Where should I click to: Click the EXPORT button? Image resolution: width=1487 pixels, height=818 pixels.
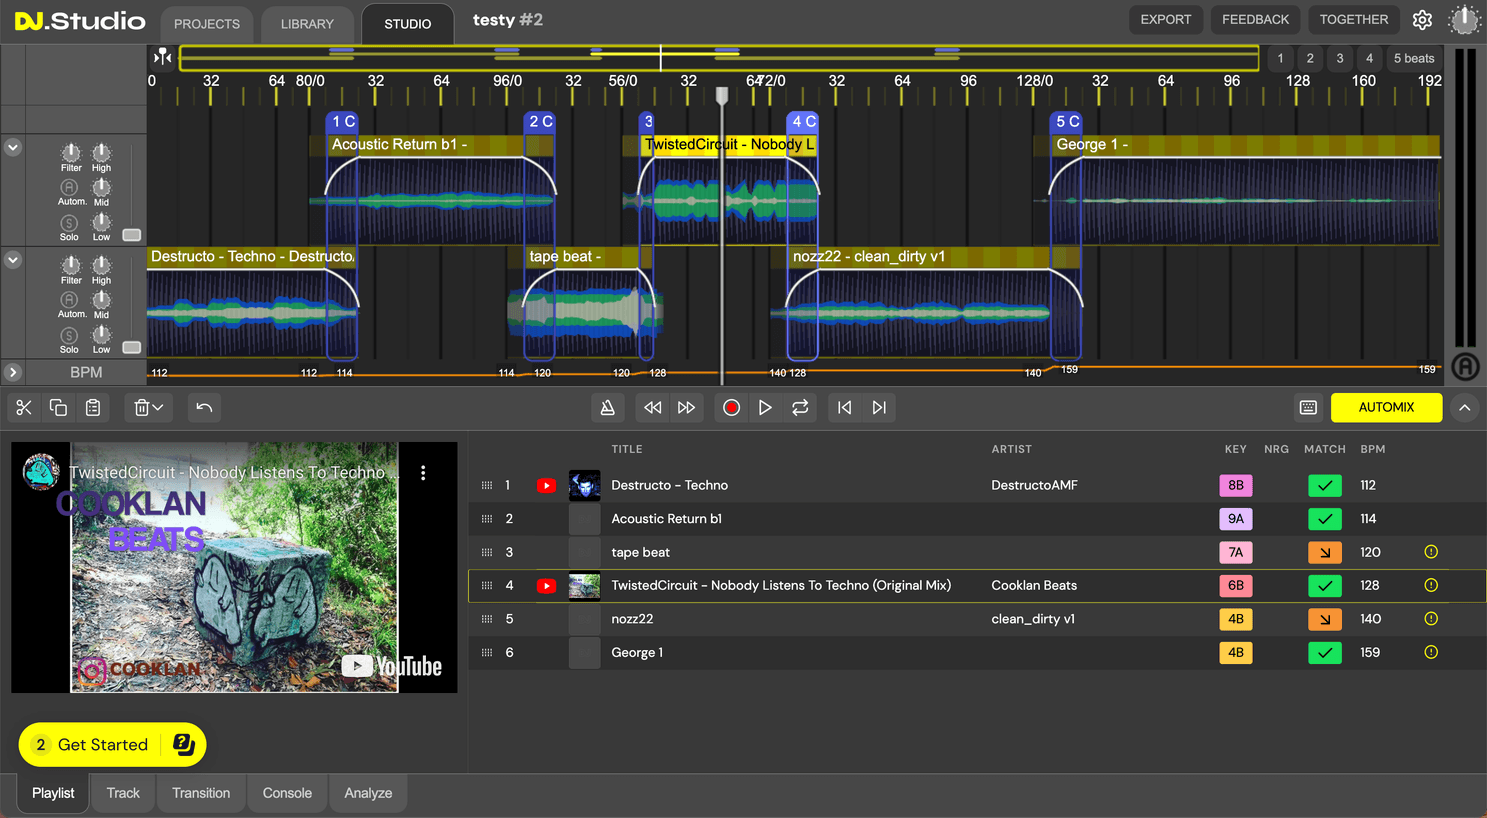(x=1166, y=19)
